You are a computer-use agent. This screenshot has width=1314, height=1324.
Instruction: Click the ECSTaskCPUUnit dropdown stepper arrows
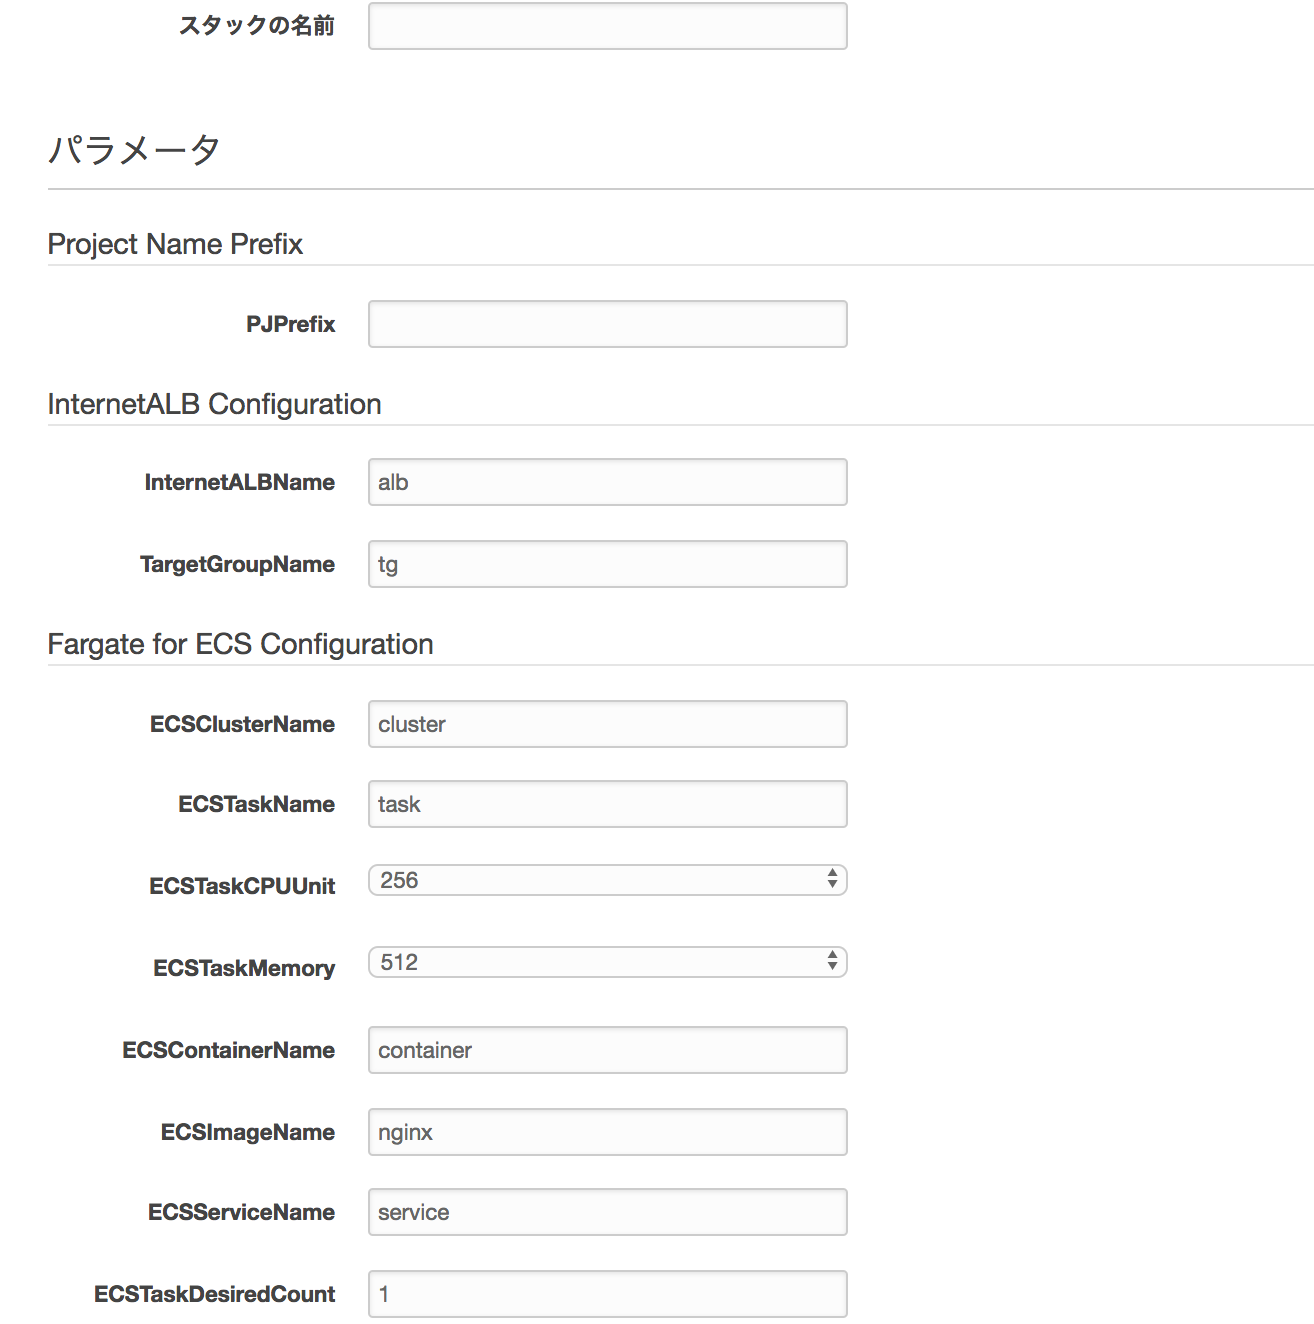832,879
